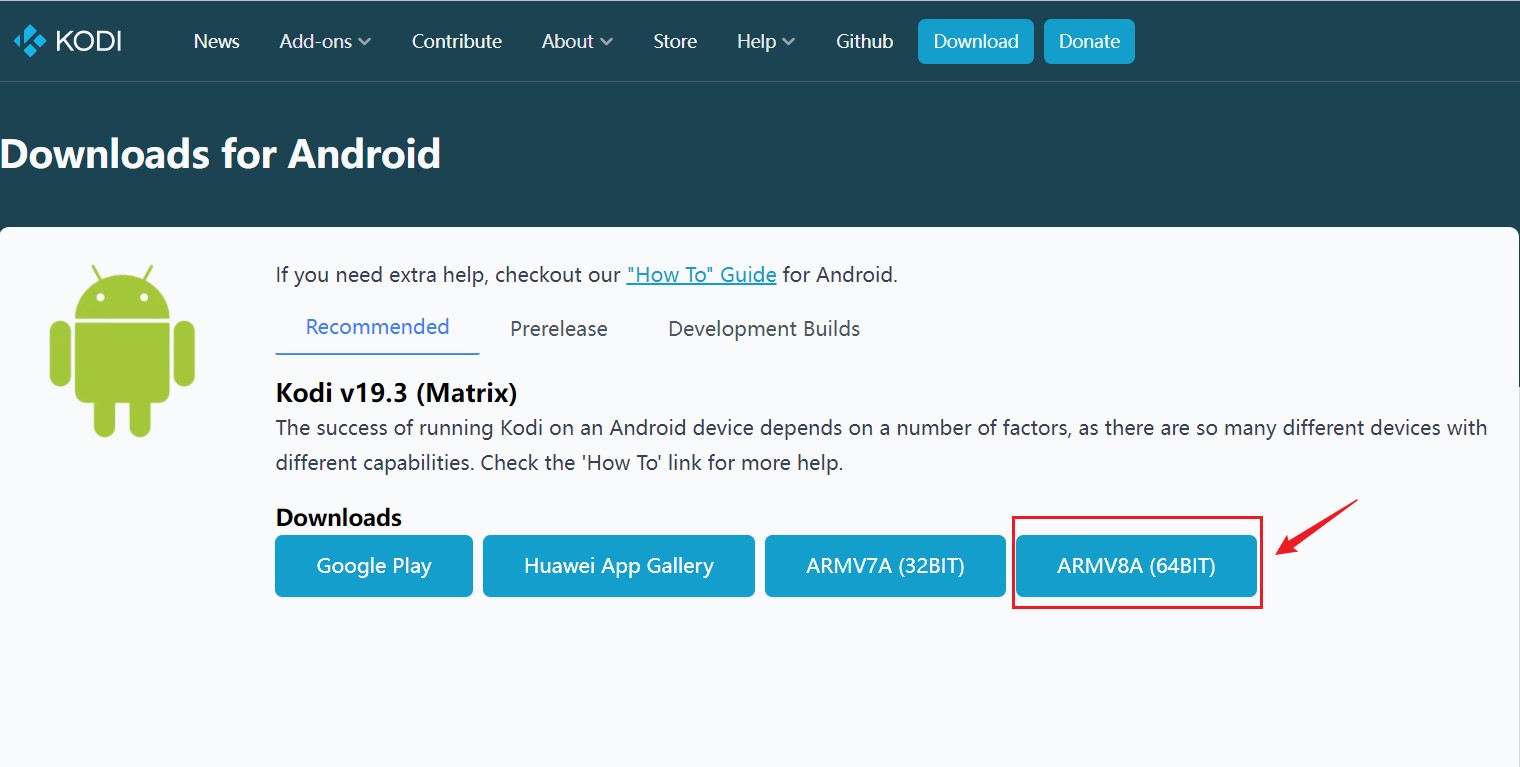
Task: Expand the Help dropdown menu
Action: click(x=766, y=41)
